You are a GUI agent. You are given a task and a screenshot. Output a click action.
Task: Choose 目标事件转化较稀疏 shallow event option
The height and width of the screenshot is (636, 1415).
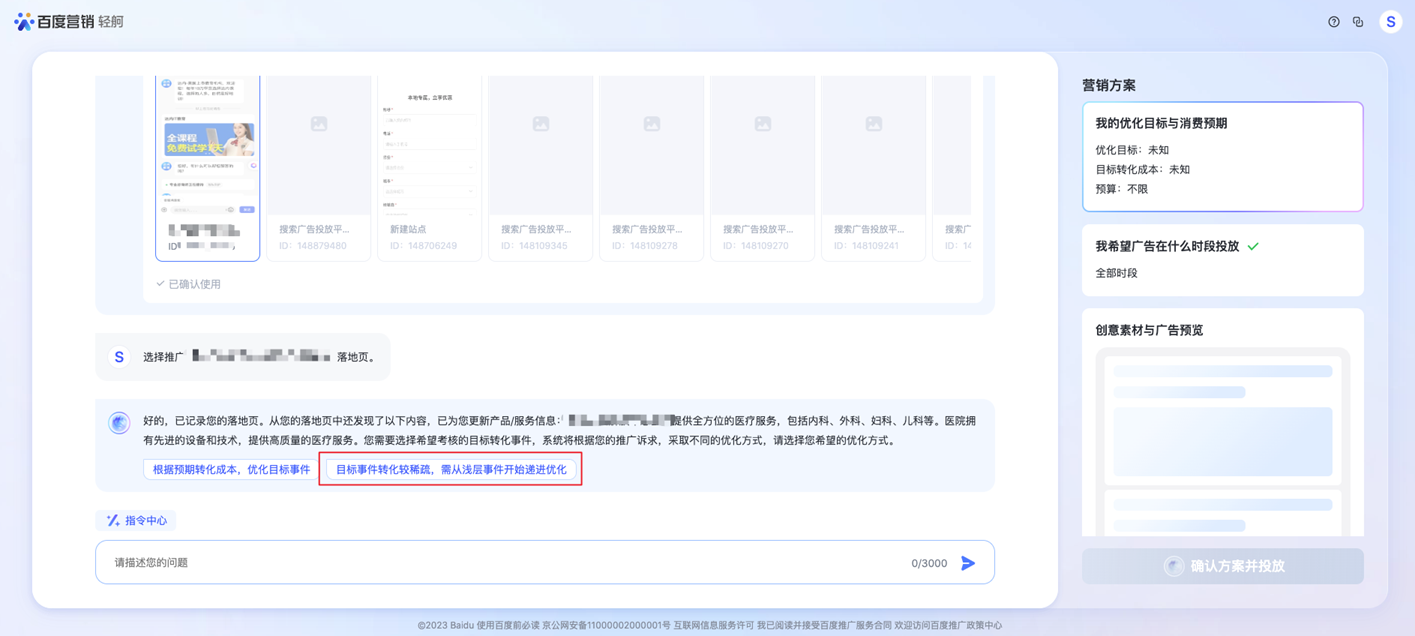pos(451,469)
